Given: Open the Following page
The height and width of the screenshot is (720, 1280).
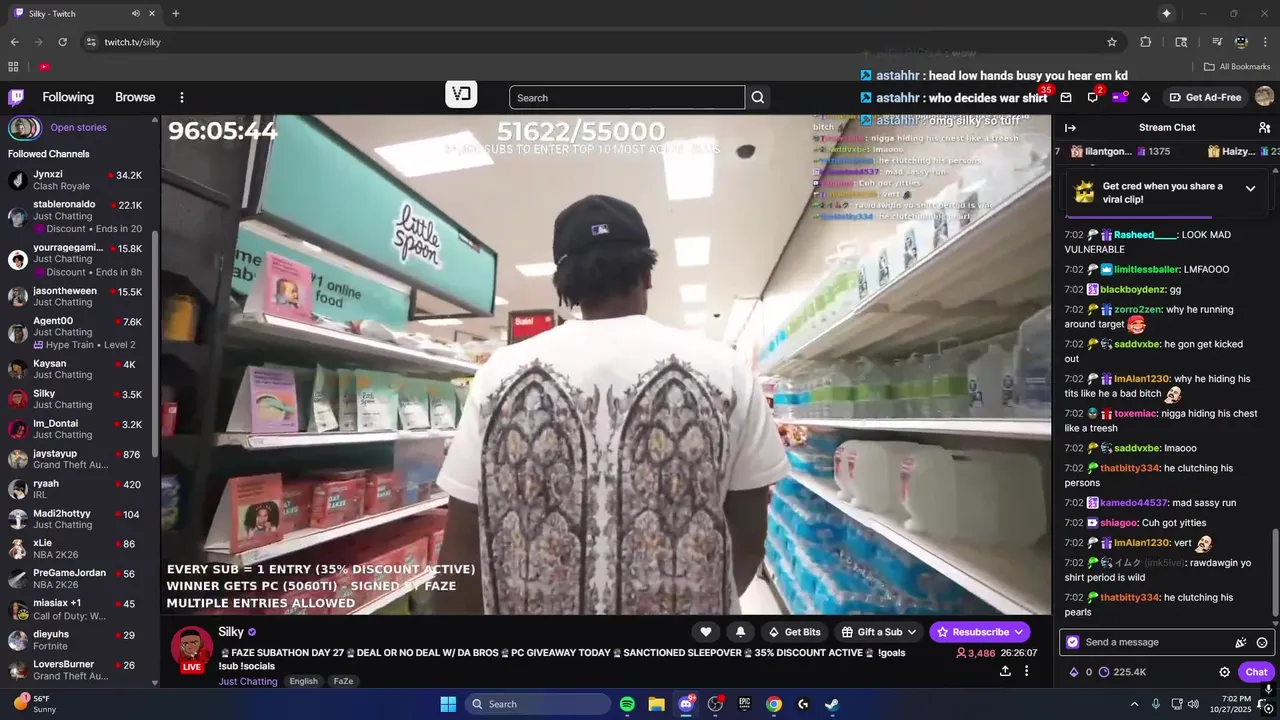Looking at the screenshot, I should [x=68, y=97].
